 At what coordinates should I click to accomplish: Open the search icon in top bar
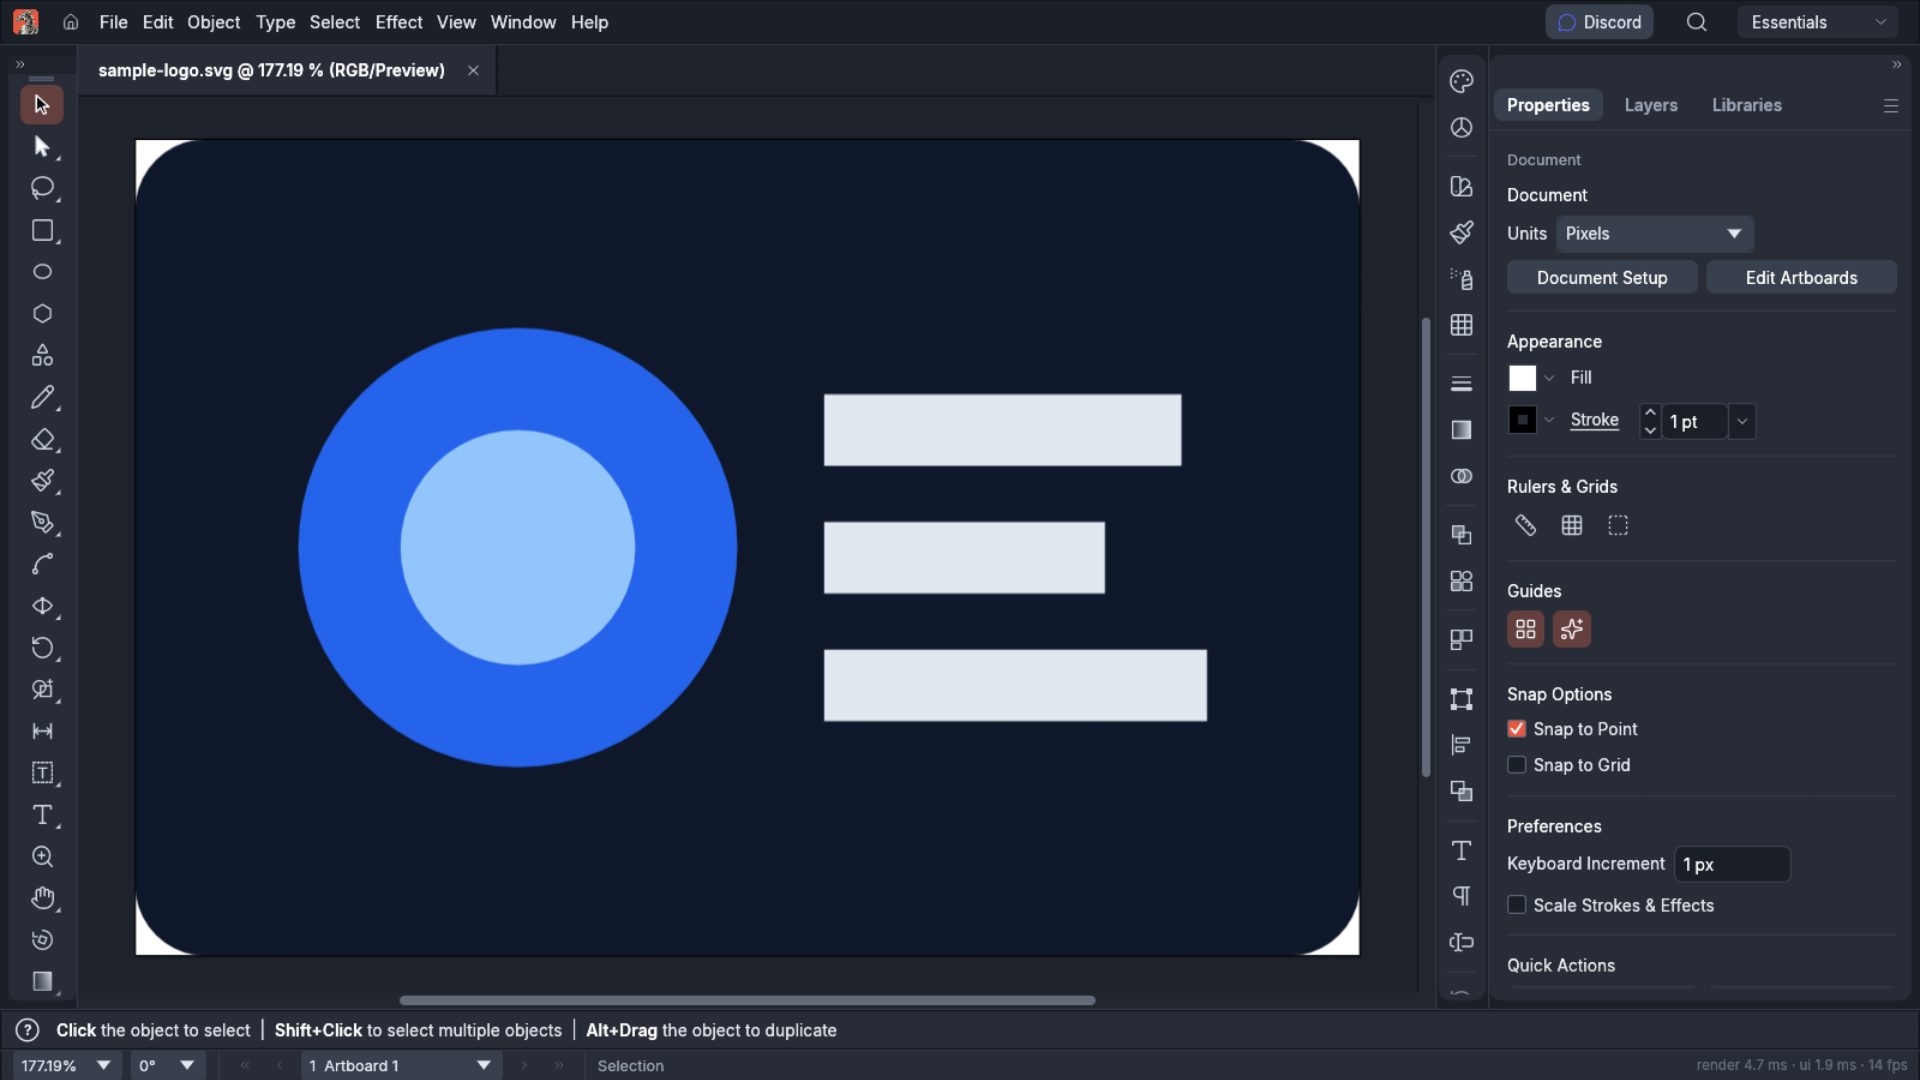[1697, 22]
